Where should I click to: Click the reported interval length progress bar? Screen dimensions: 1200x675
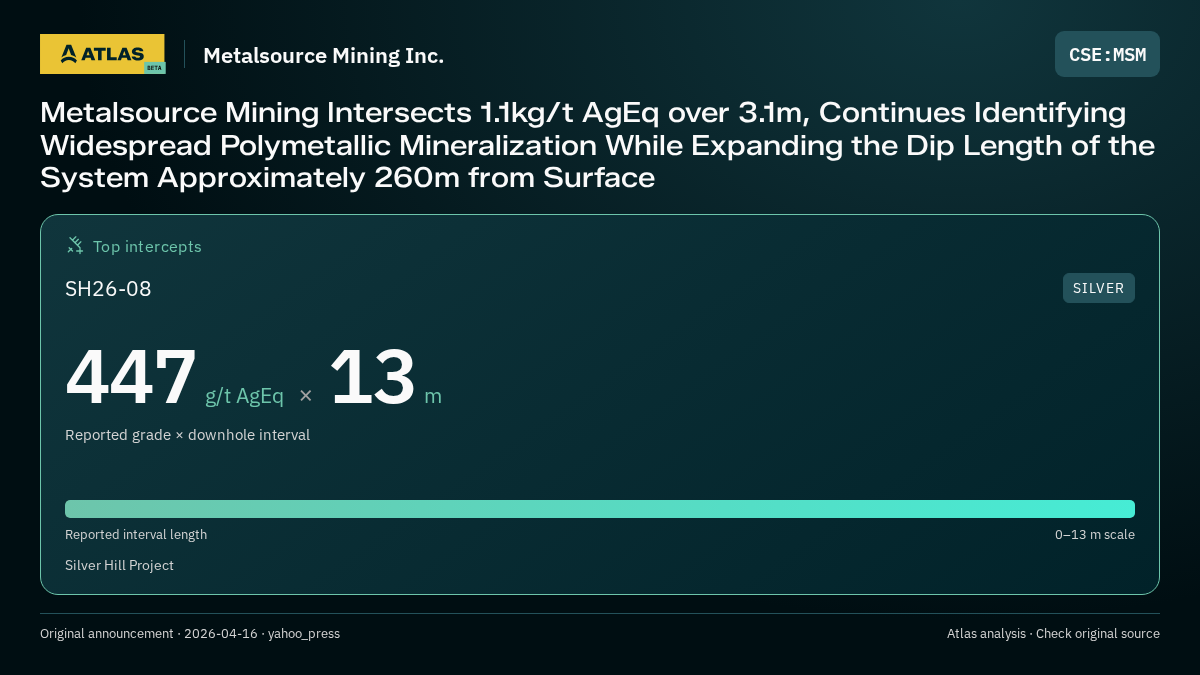[600, 509]
